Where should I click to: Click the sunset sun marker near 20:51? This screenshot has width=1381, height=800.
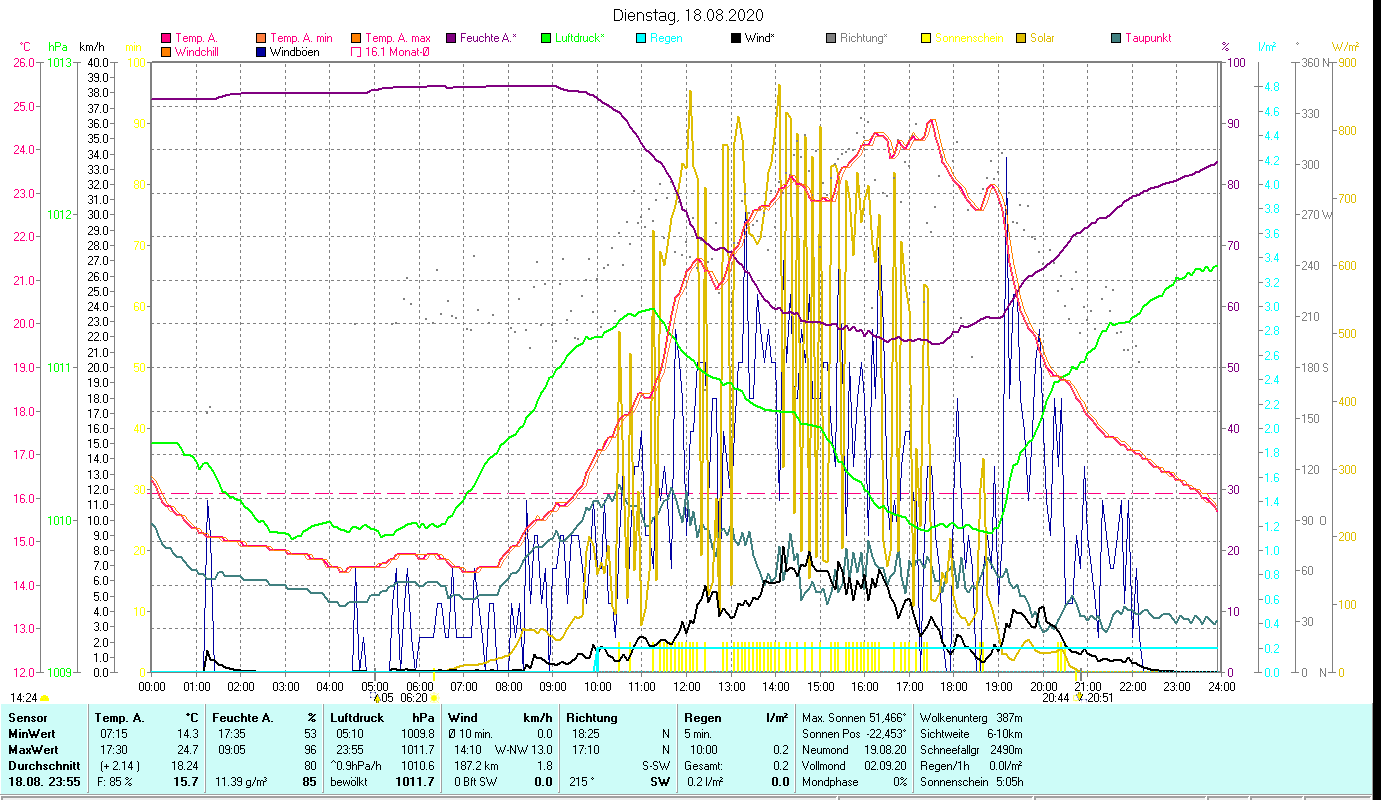[x=1078, y=698]
